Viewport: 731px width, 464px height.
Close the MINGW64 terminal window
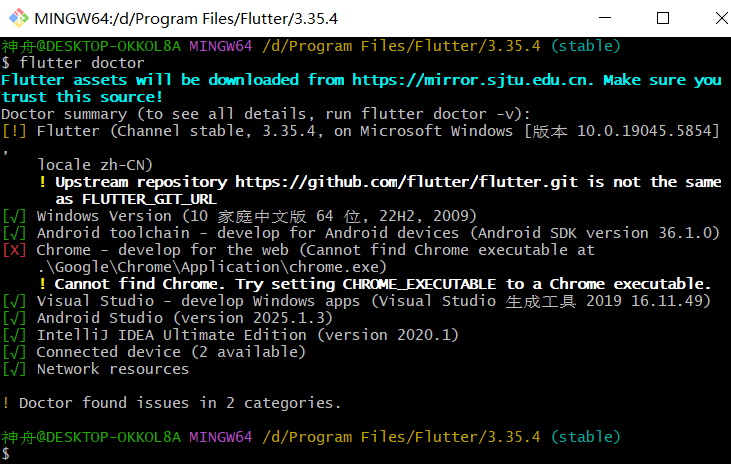[x=721, y=18]
